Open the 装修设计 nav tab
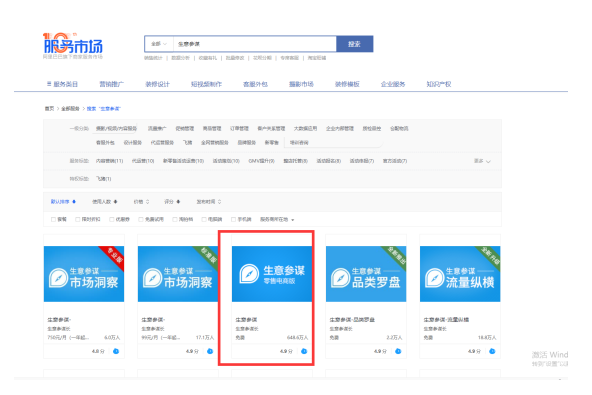Image resolution: width=592 pixels, height=395 pixels. [157, 84]
